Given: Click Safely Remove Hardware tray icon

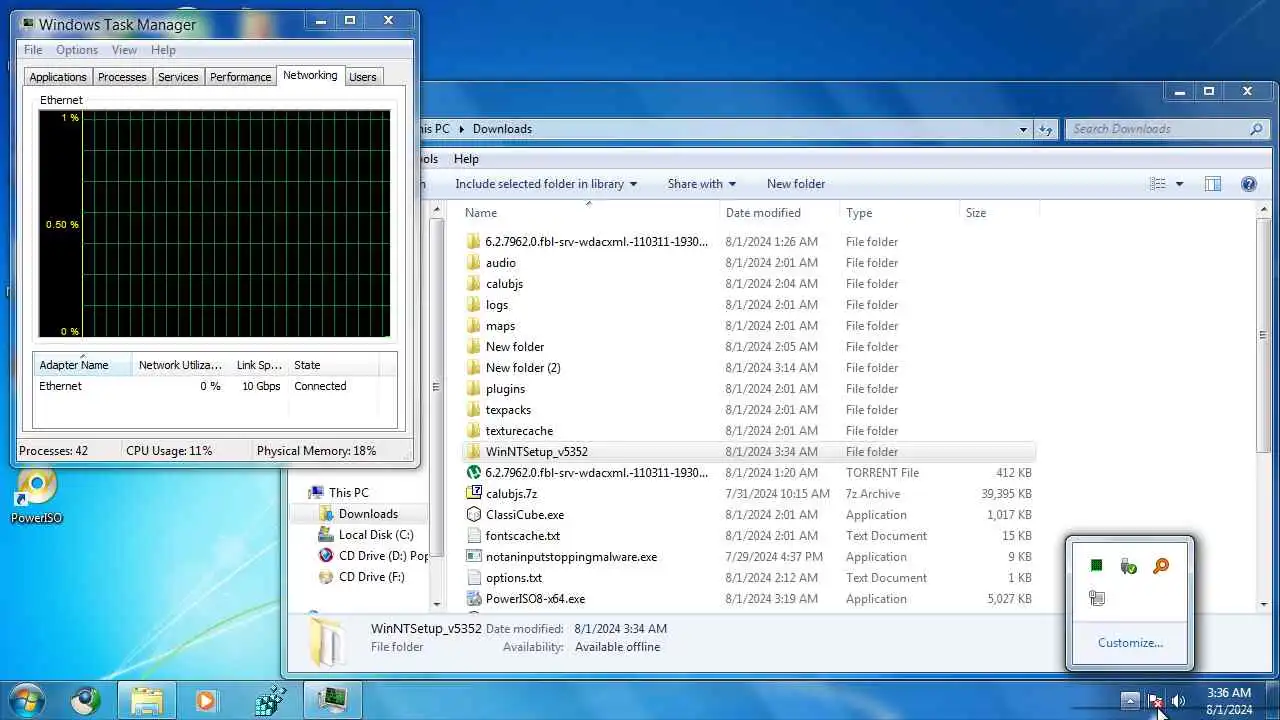Looking at the screenshot, I should pos(1128,567).
